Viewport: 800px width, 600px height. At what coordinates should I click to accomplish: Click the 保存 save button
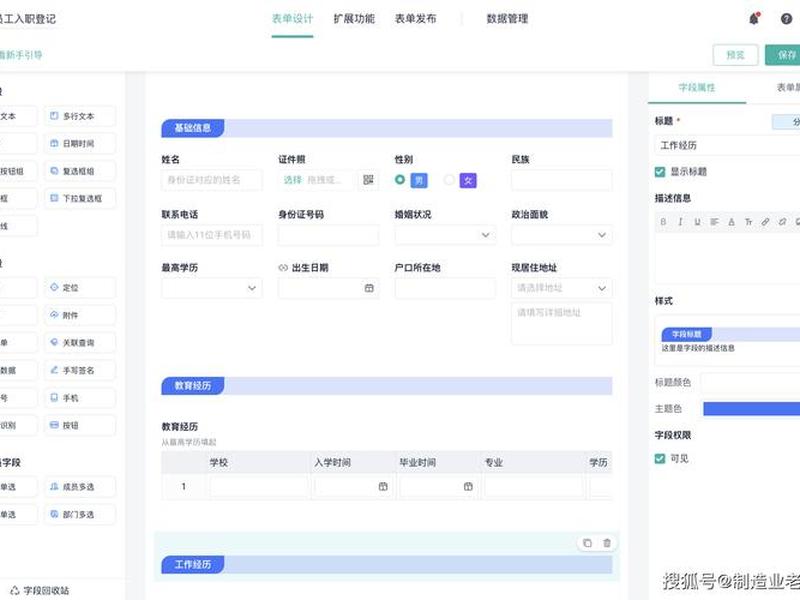pos(783,55)
